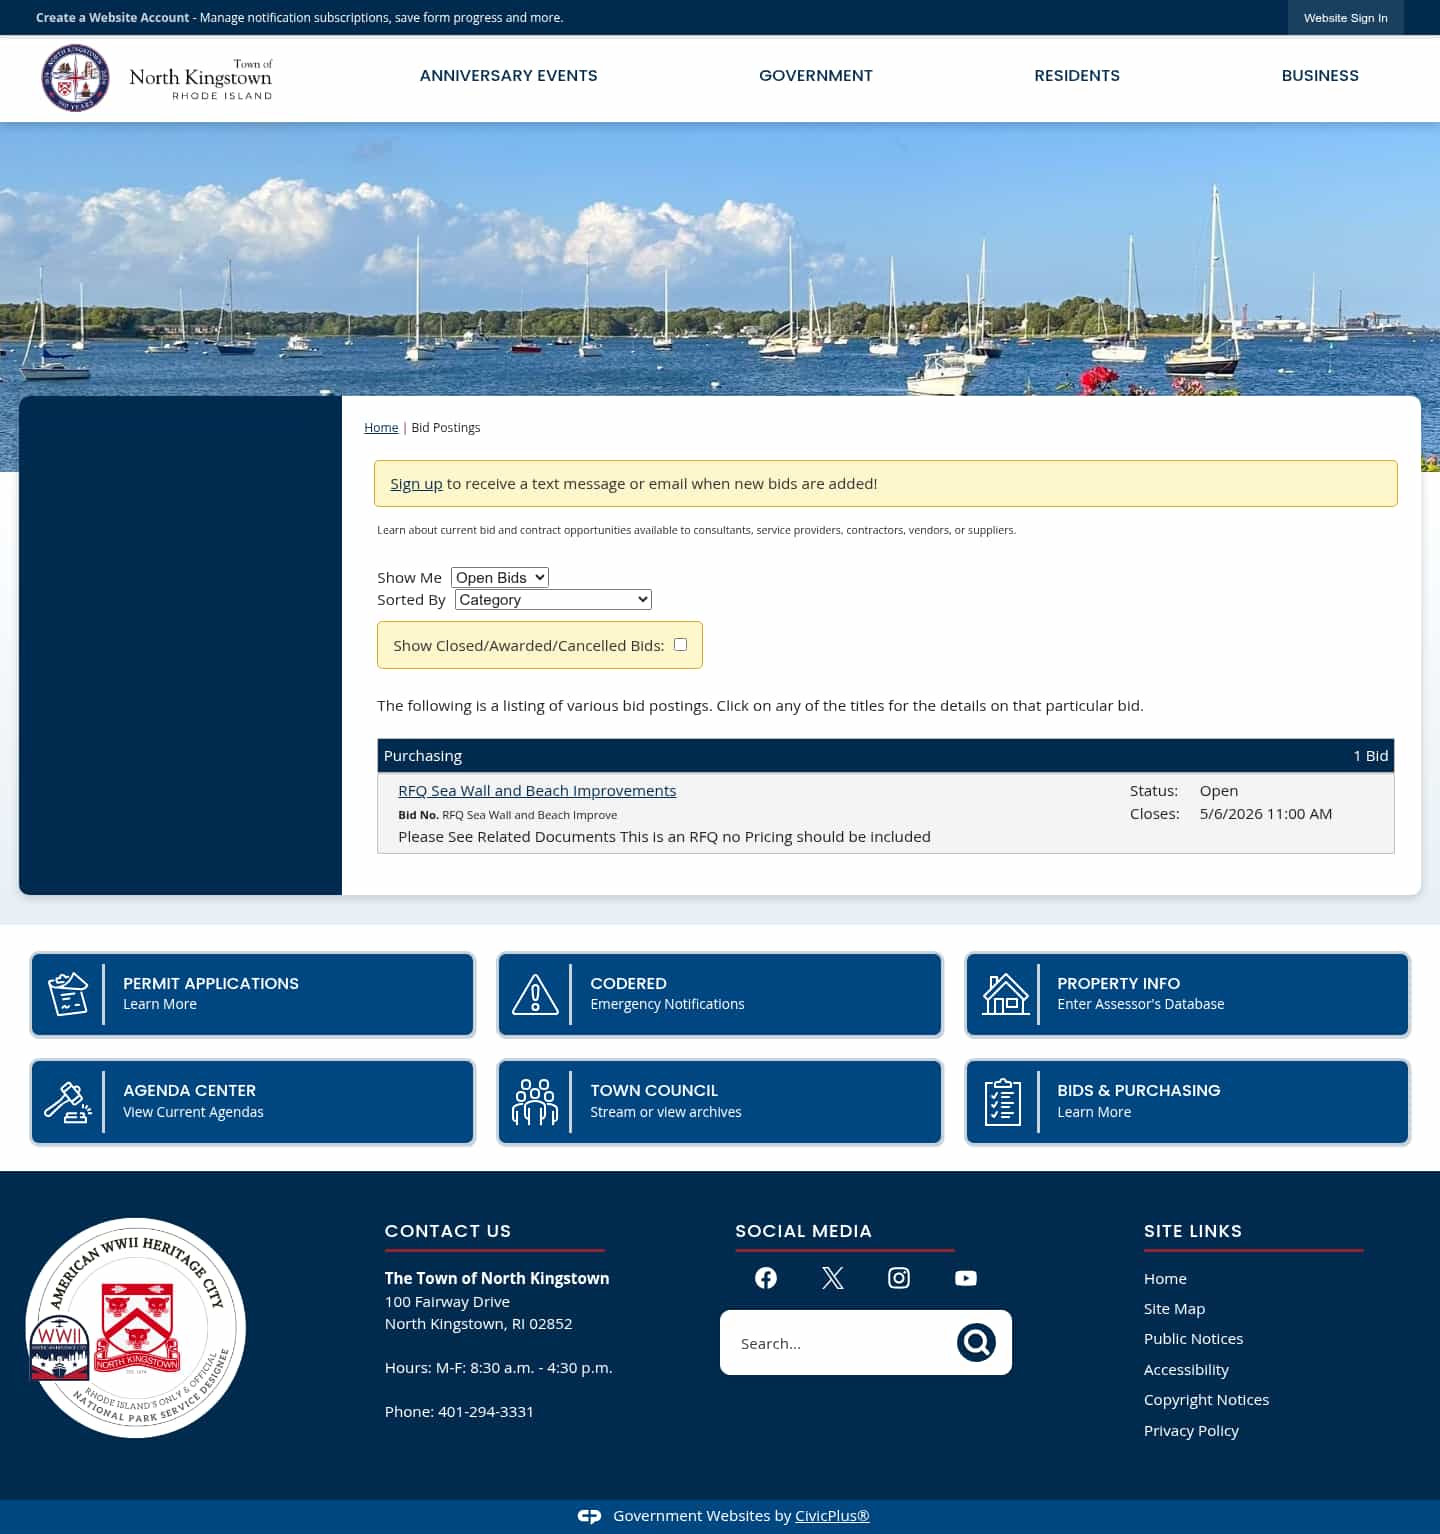Viewport: 1440px width, 1534px height.
Task: Open RFQ Sea Wall and Beach Improvements
Action: (x=537, y=790)
